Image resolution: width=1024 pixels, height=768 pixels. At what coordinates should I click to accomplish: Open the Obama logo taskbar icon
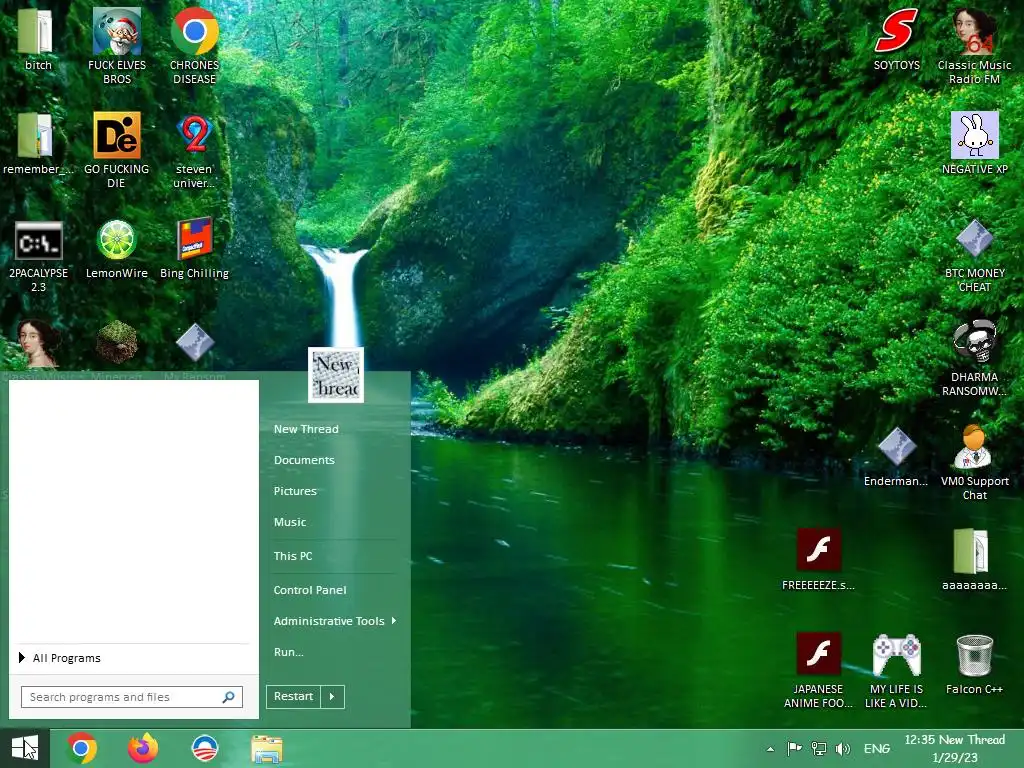[x=204, y=748]
